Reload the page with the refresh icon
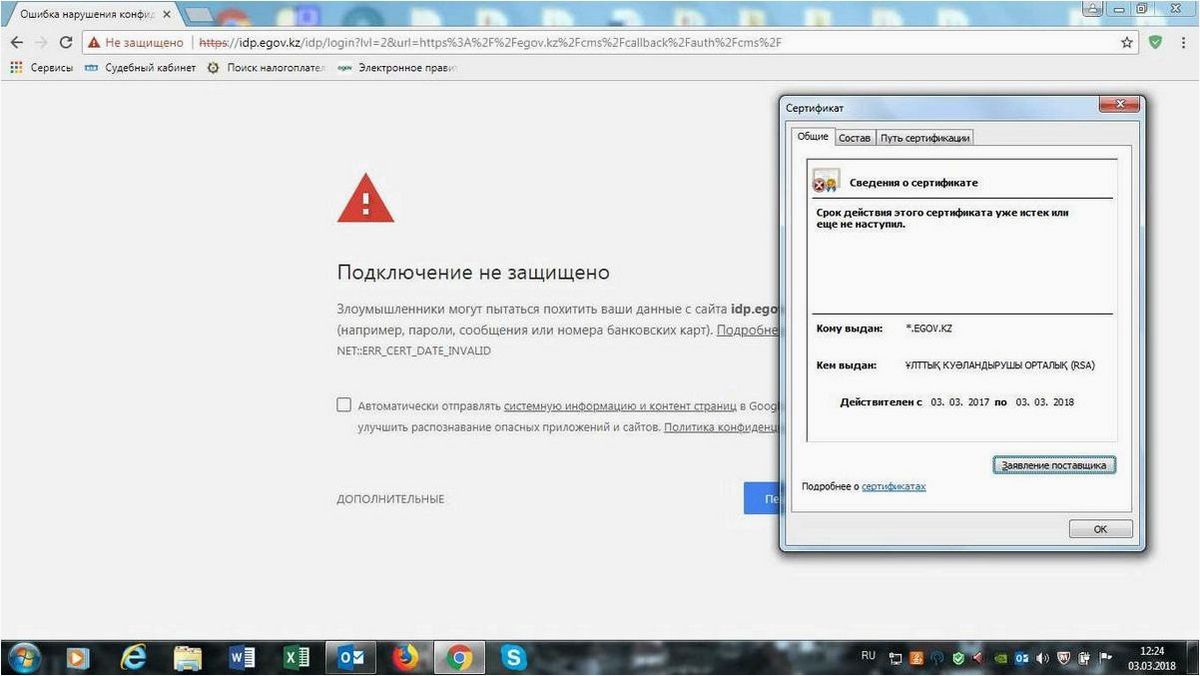Image resolution: width=1200 pixels, height=676 pixels. 66,43
